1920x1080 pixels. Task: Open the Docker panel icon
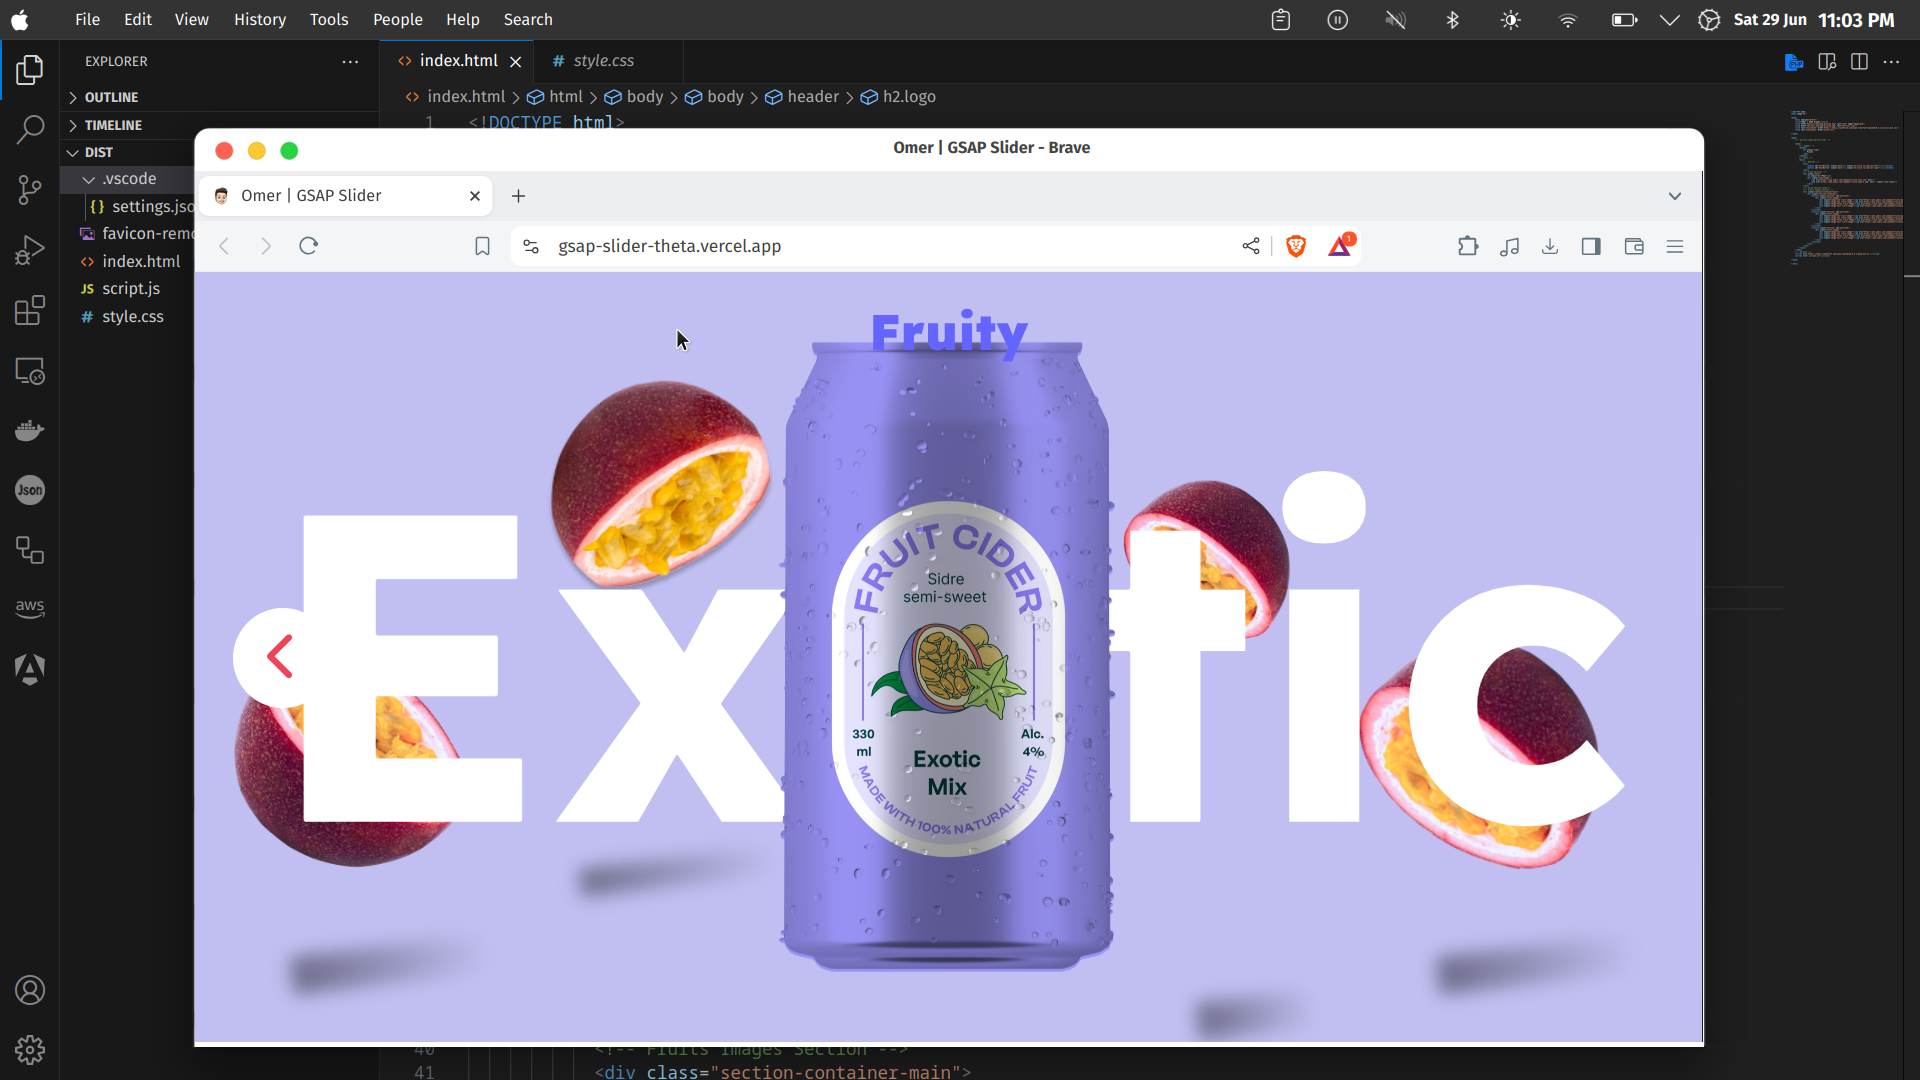(x=30, y=430)
